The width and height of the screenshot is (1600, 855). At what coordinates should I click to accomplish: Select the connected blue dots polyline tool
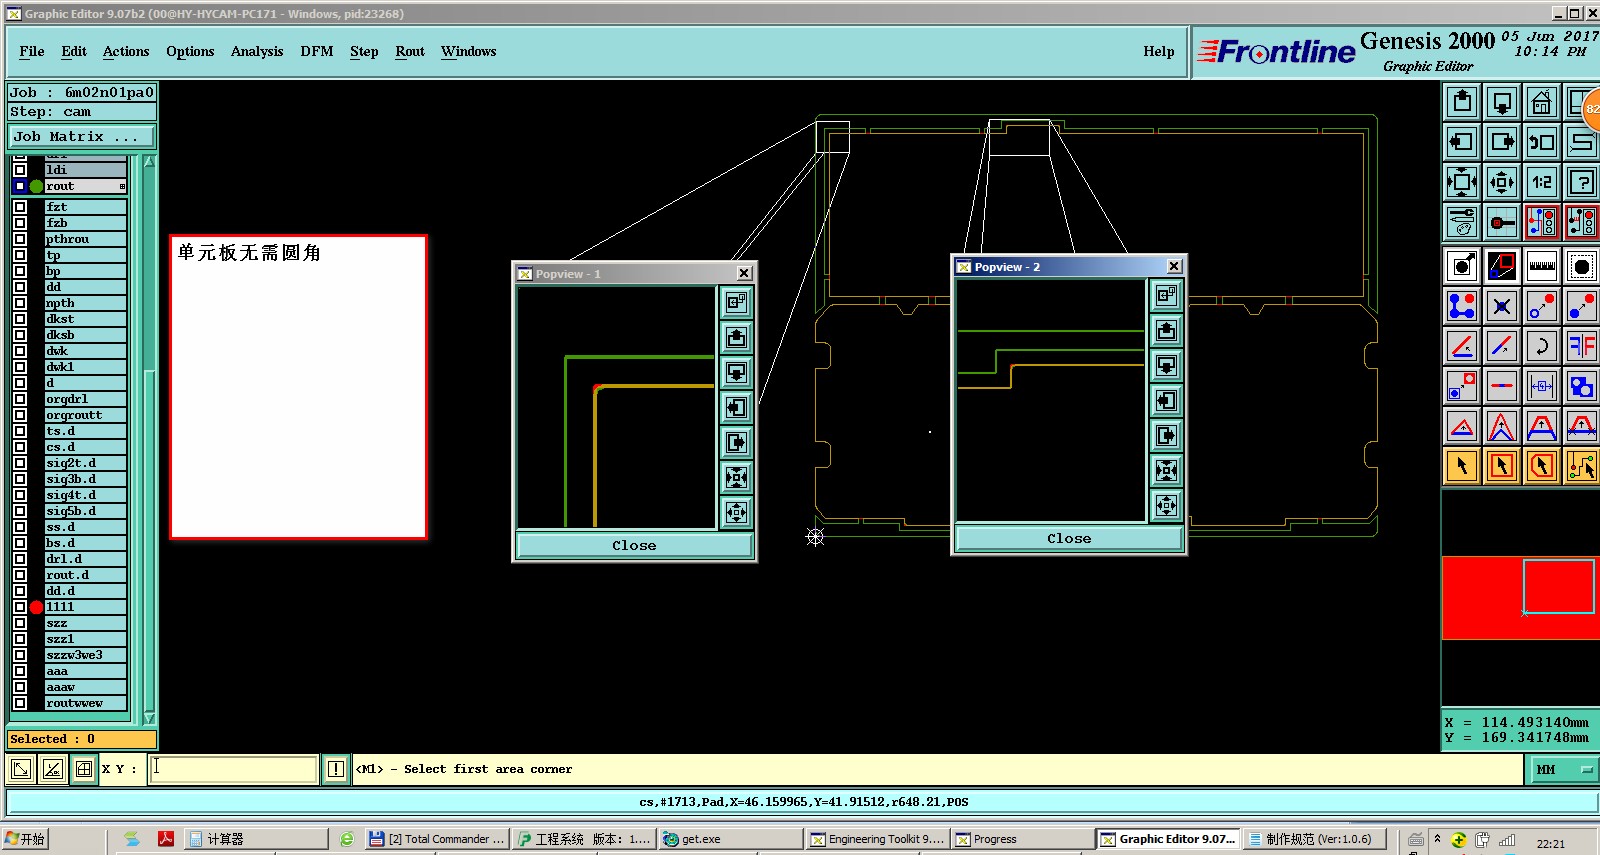[x=1462, y=306]
